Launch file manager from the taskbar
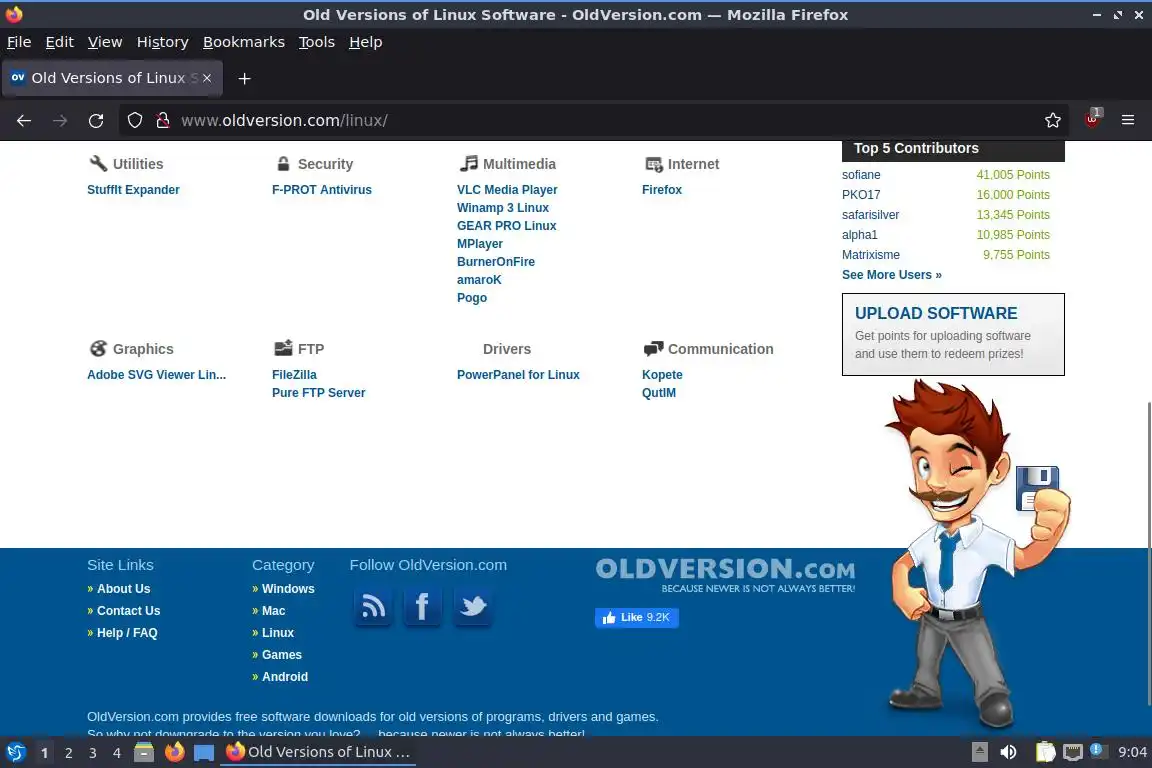The image size is (1152, 768). 144,752
